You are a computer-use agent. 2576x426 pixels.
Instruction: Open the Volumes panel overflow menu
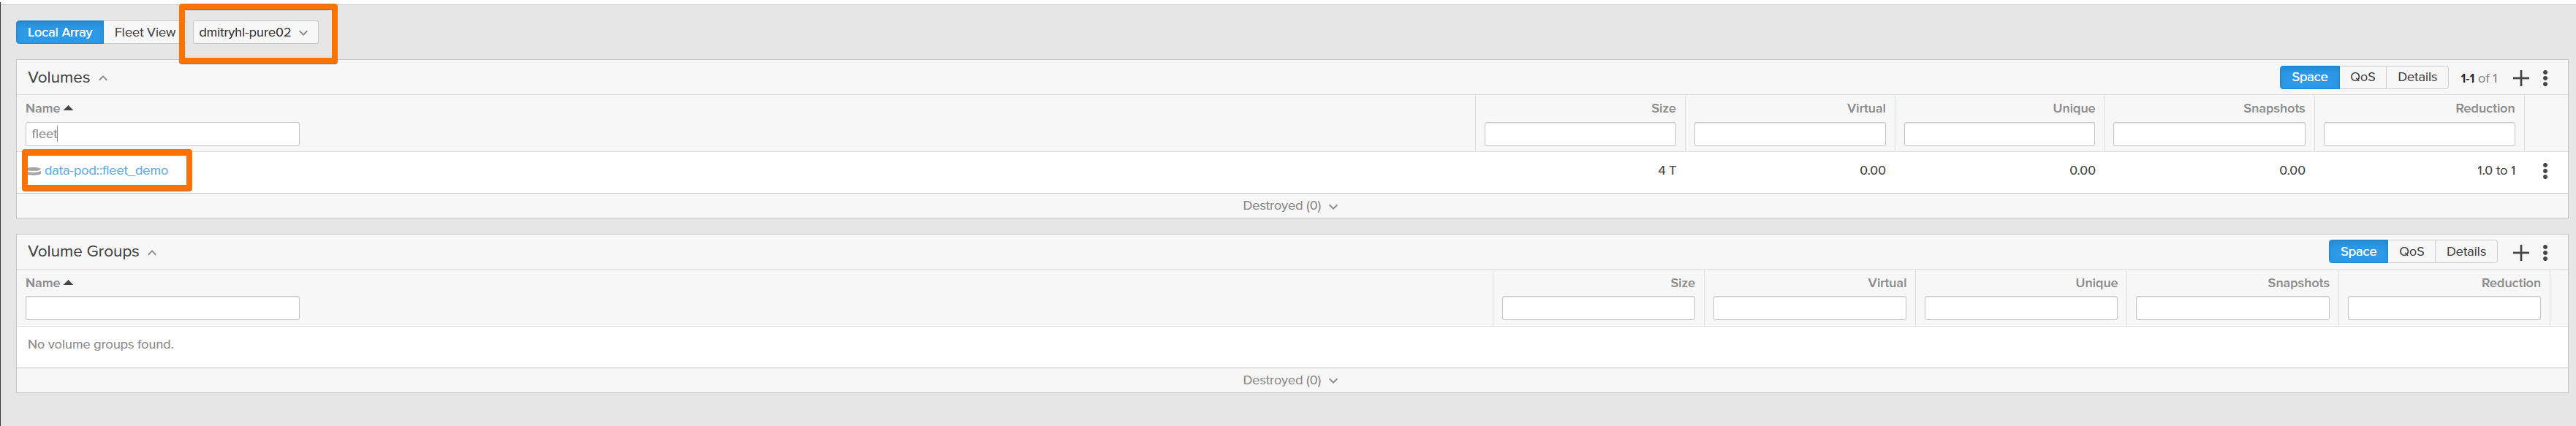click(x=2547, y=77)
